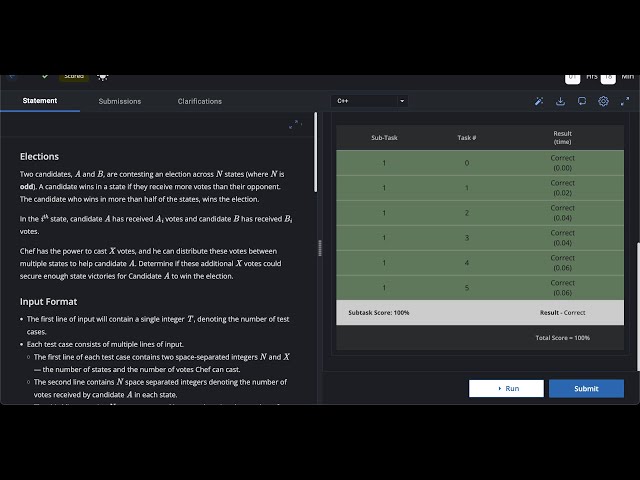Click the Sub-Task column header
This screenshot has height=480, width=640.
(384, 138)
